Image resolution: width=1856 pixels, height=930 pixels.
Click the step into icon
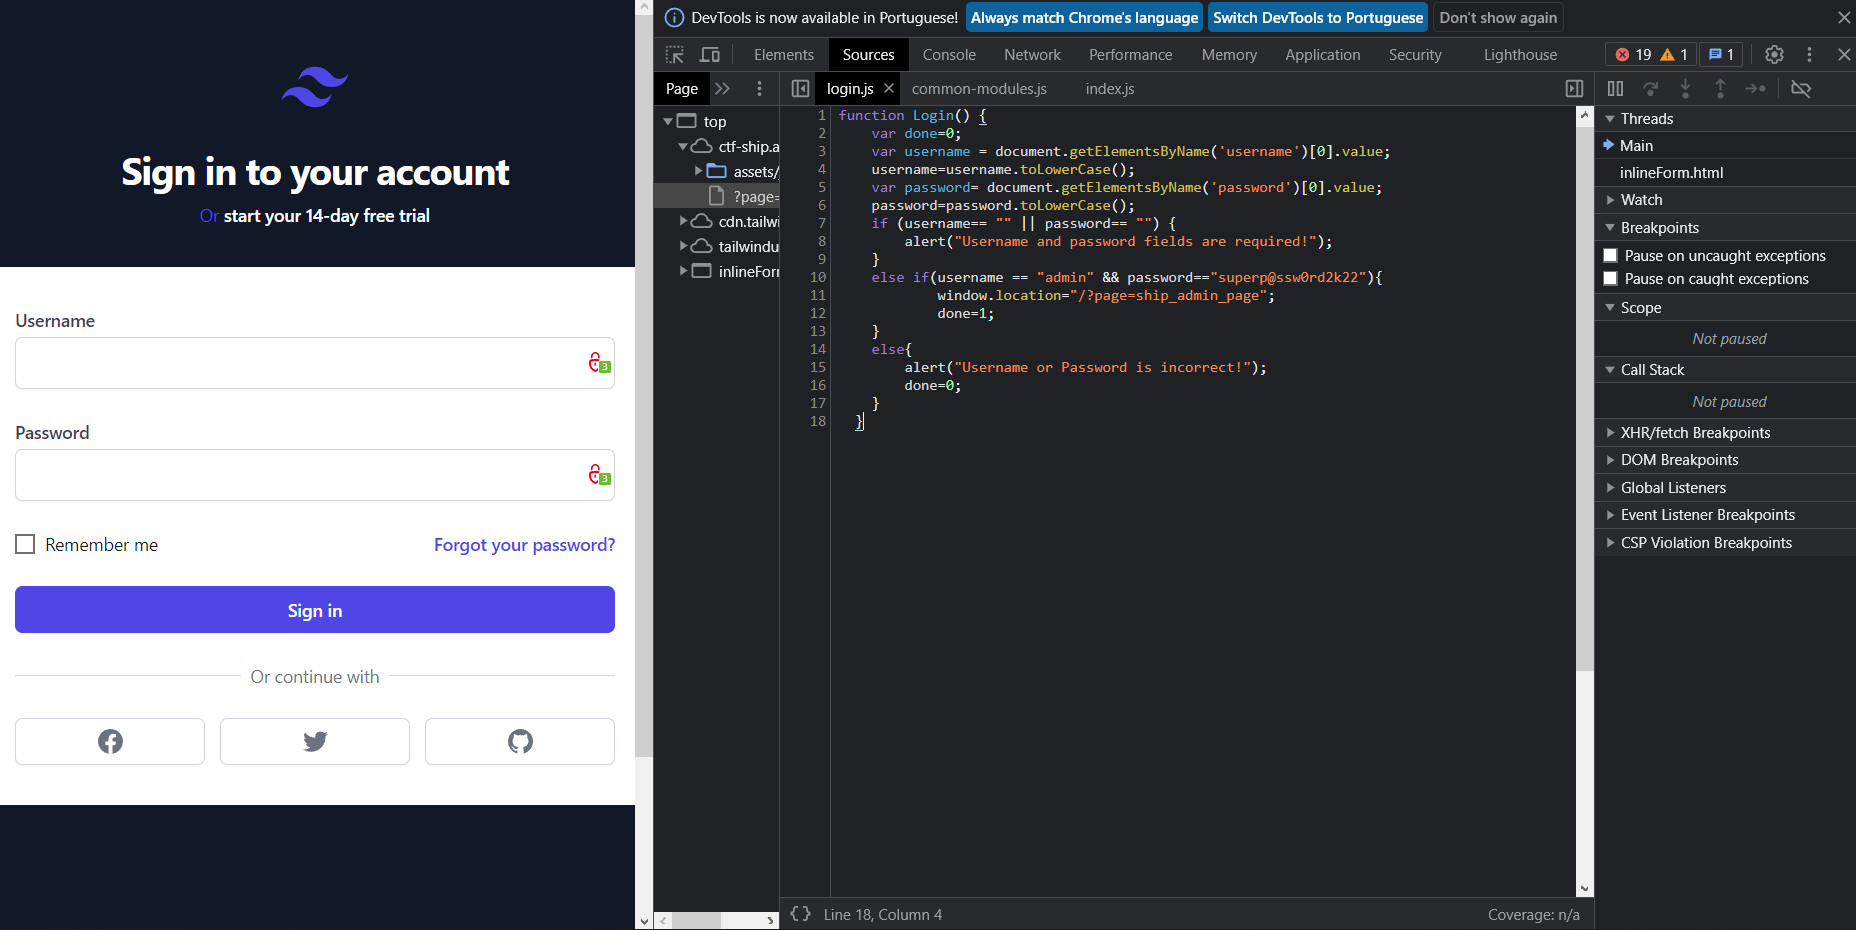point(1685,89)
